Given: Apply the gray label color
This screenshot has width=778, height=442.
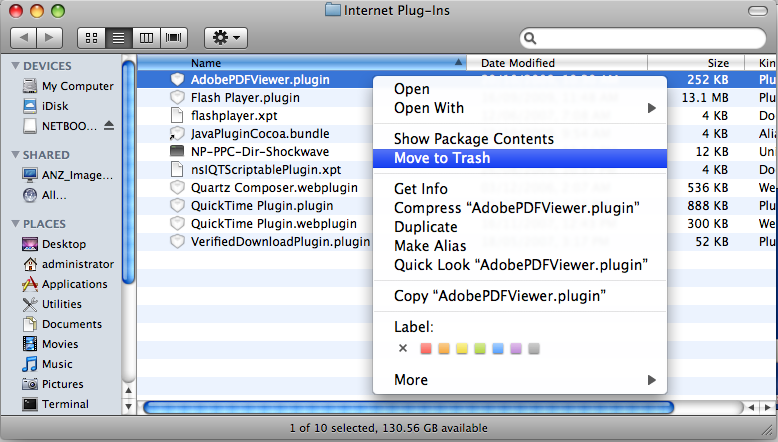Looking at the screenshot, I should coord(534,348).
